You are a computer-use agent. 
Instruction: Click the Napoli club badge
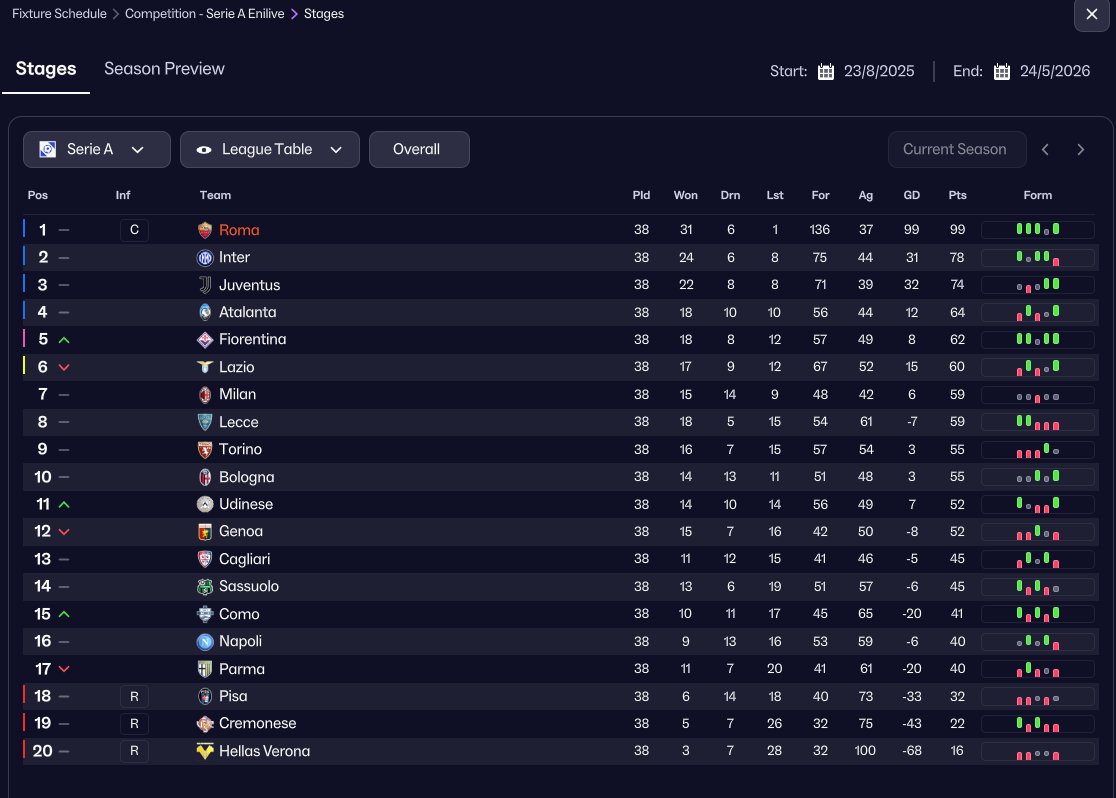pyautogui.click(x=206, y=641)
